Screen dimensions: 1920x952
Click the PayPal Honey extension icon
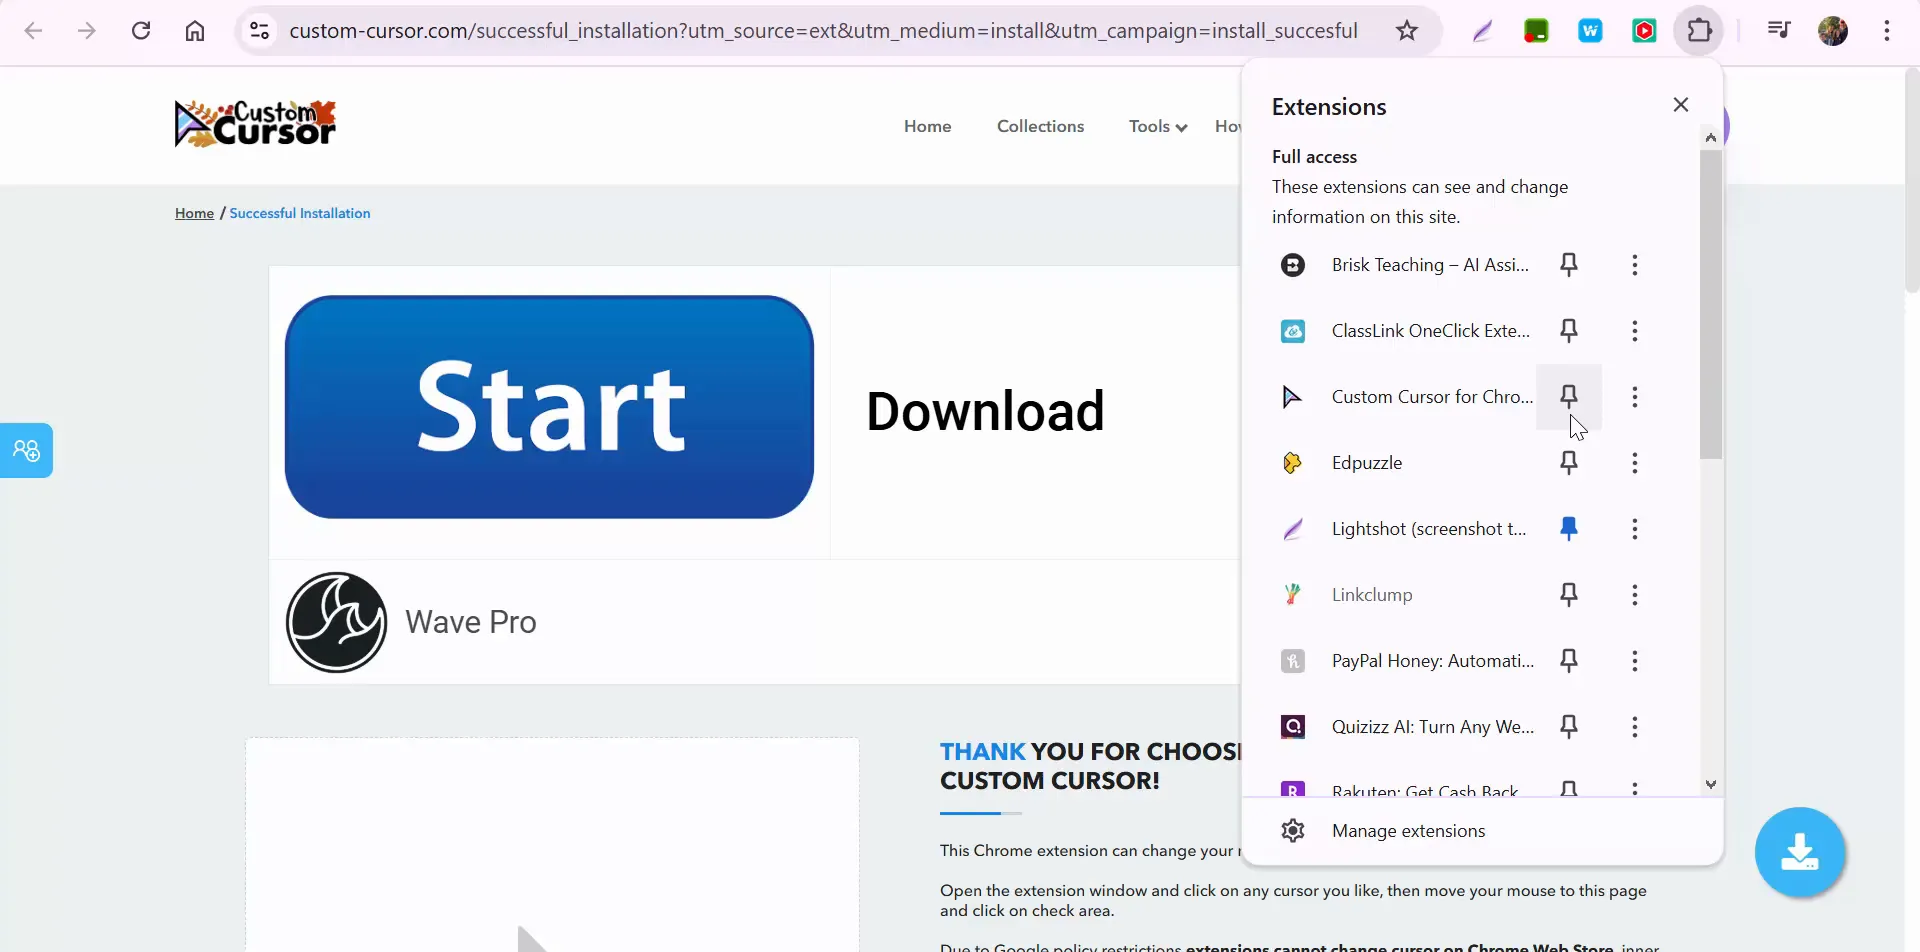[x=1293, y=661]
